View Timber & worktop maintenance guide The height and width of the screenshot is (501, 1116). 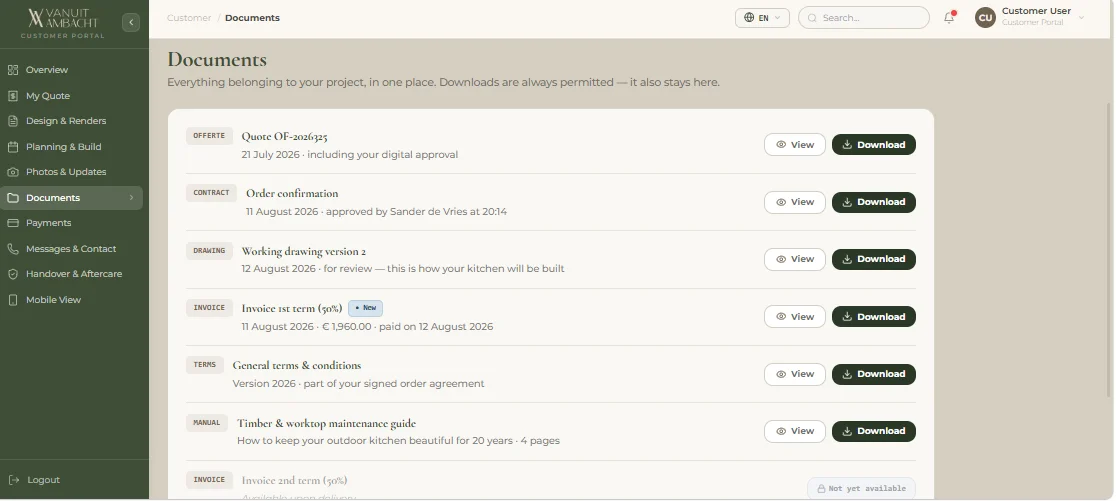point(794,431)
